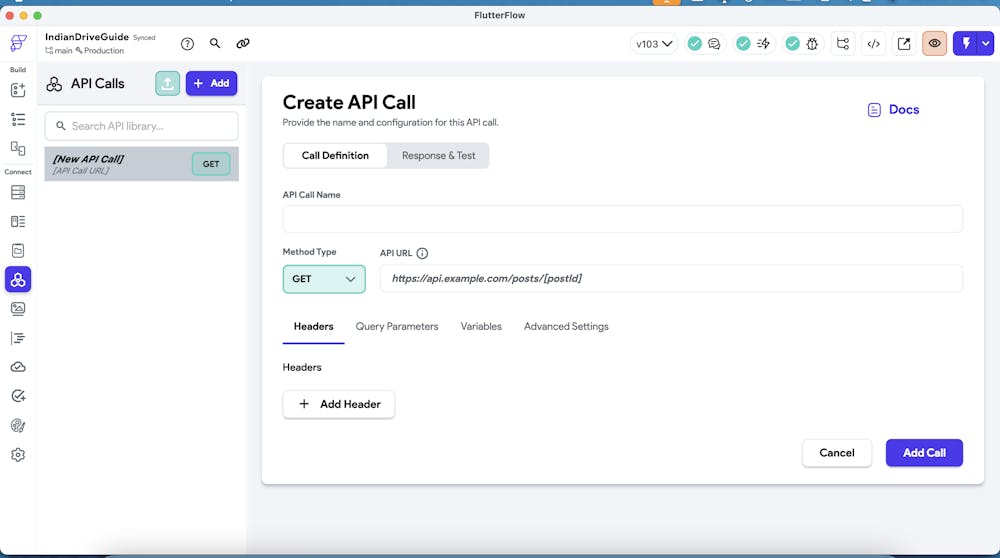Screen dimensions: 1000x558
Task: Click the Test Mode lightning button
Action: (x=966, y=43)
